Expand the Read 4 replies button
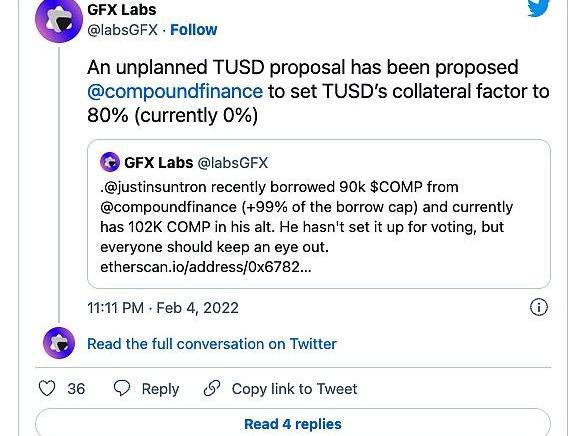Viewport: 579px width, 436px height. pos(293,423)
